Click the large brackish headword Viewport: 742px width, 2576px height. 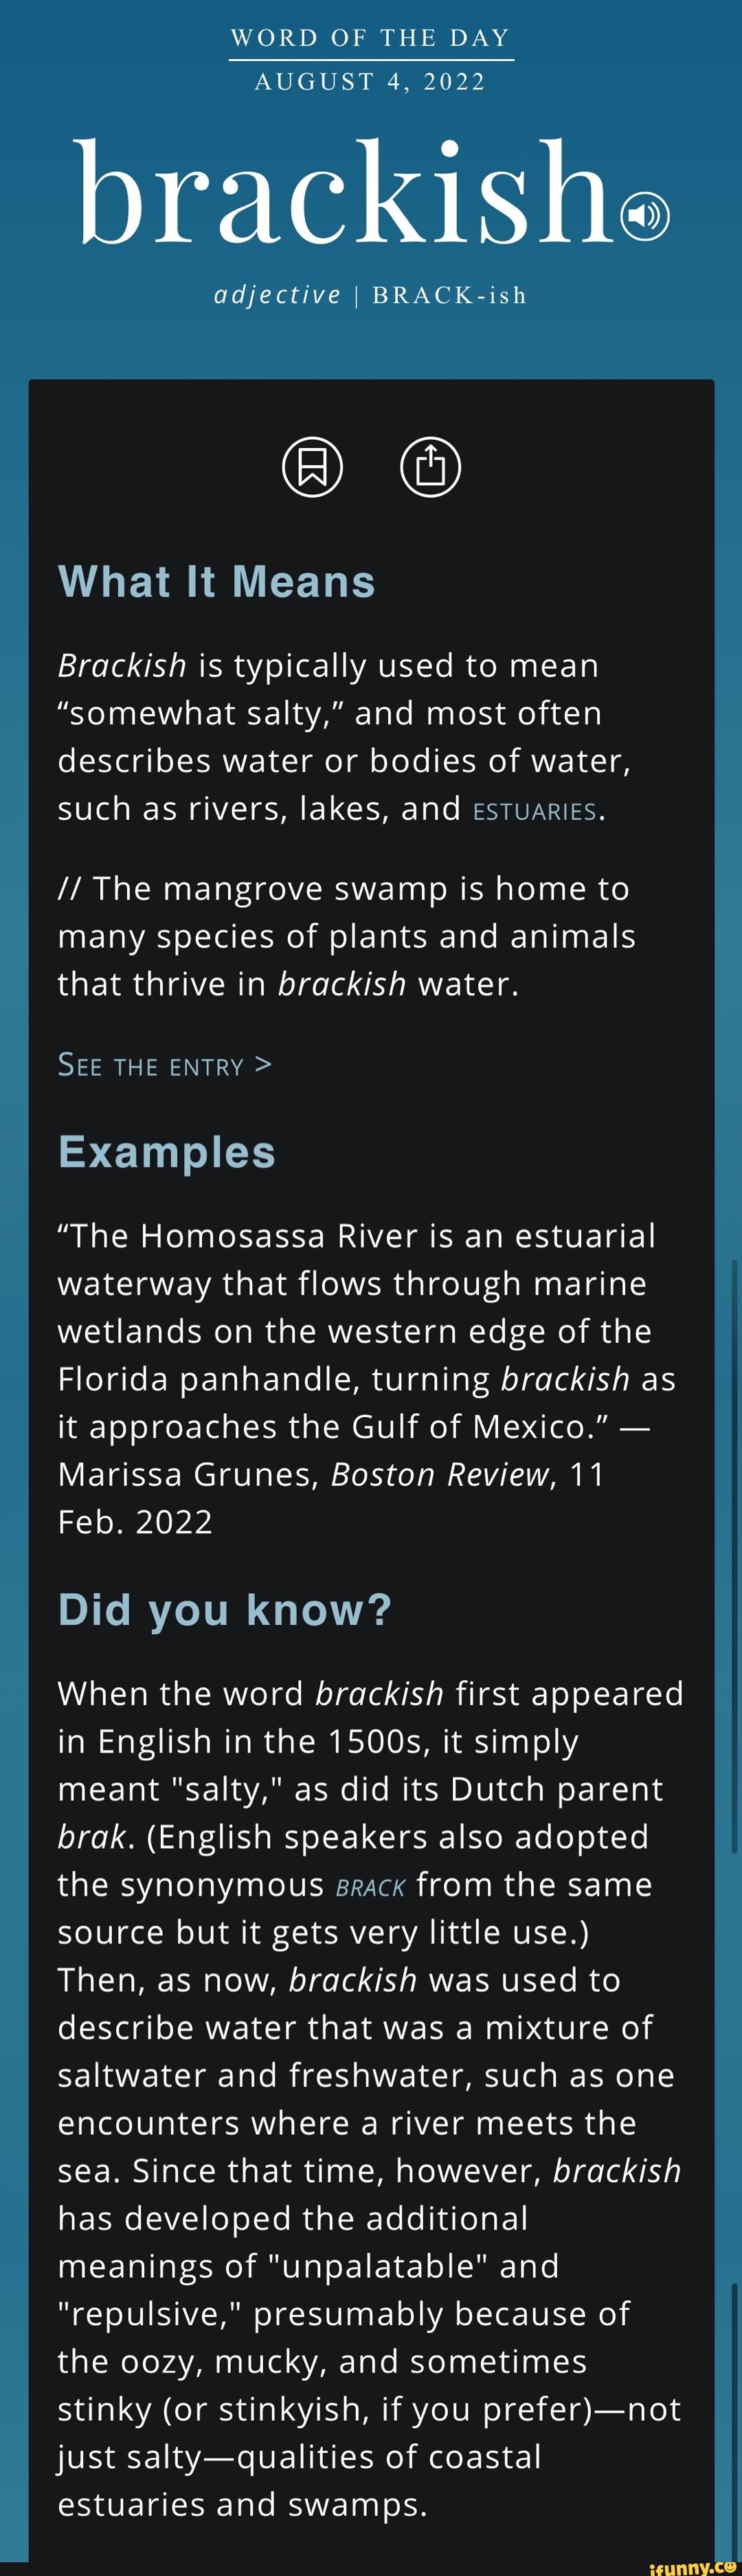pos(346,192)
